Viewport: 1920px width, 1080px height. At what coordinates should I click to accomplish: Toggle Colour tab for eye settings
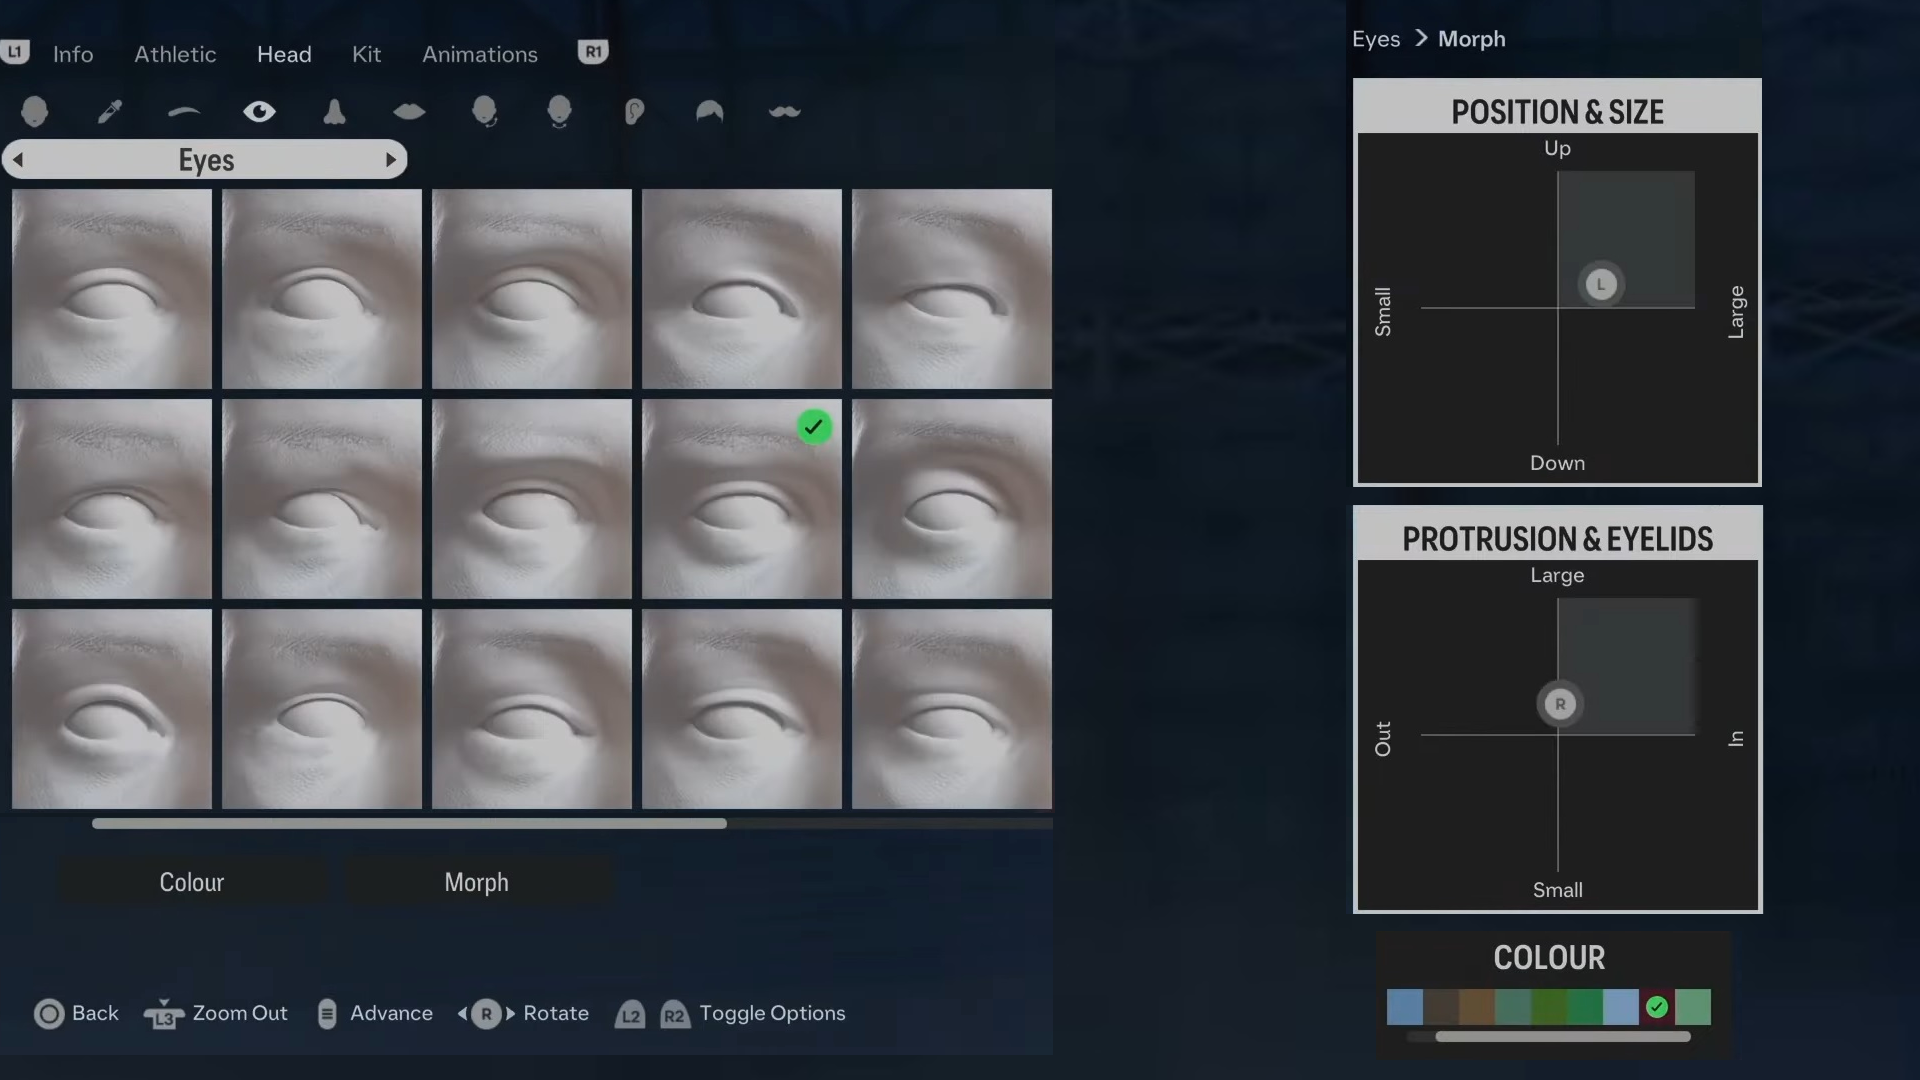coord(191,882)
